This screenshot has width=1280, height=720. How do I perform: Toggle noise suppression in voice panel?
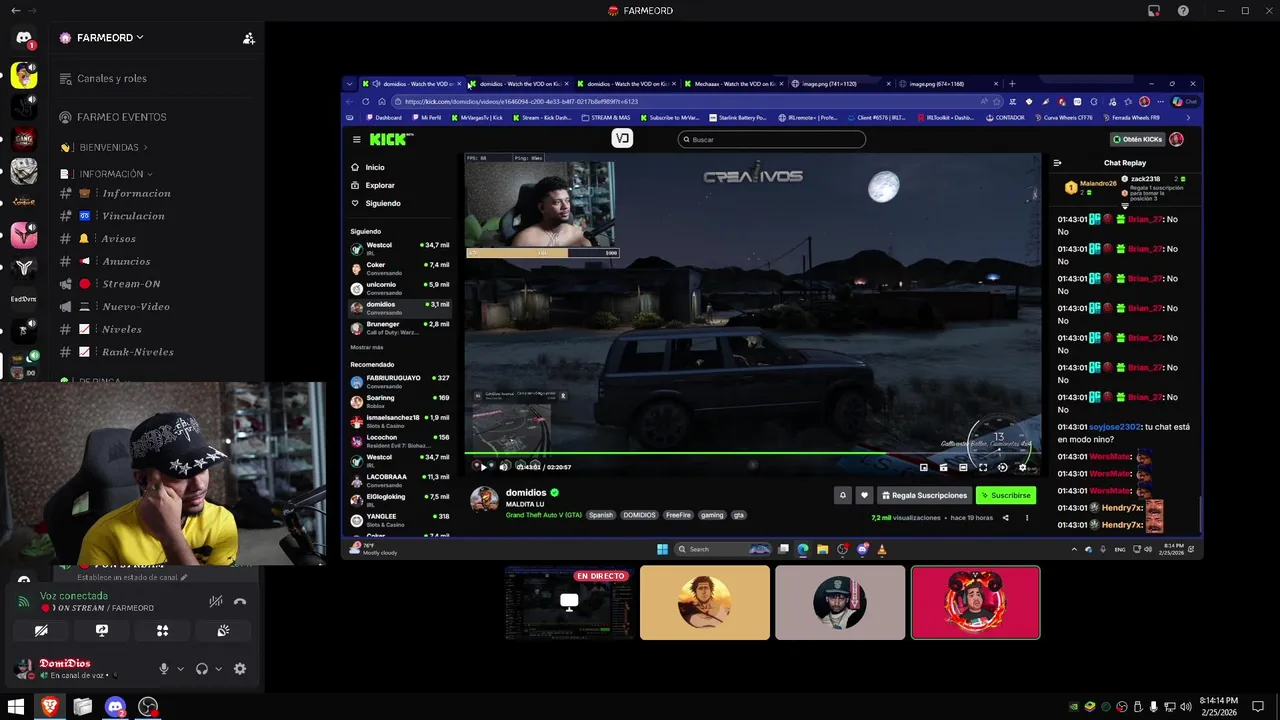point(215,602)
